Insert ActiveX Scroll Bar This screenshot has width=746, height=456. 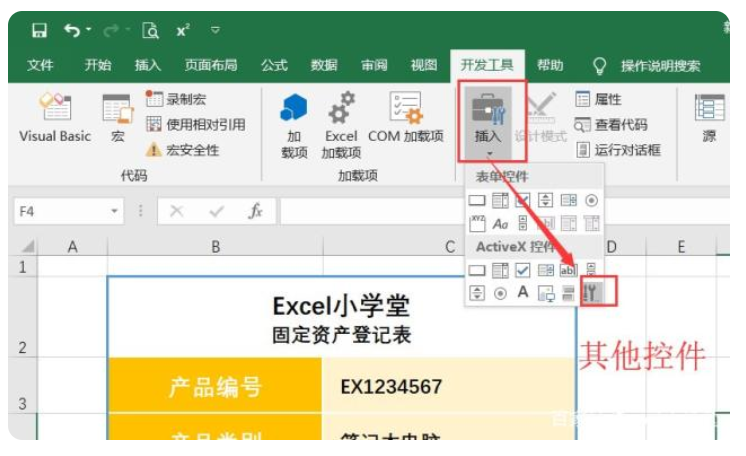click(x=591, y=270)
